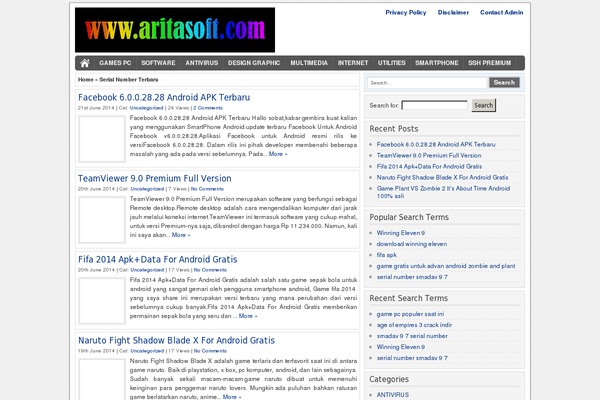Click 'game pc populer saat ini' recent term
This screenshot has width=600, height=400.
[410, 314]
